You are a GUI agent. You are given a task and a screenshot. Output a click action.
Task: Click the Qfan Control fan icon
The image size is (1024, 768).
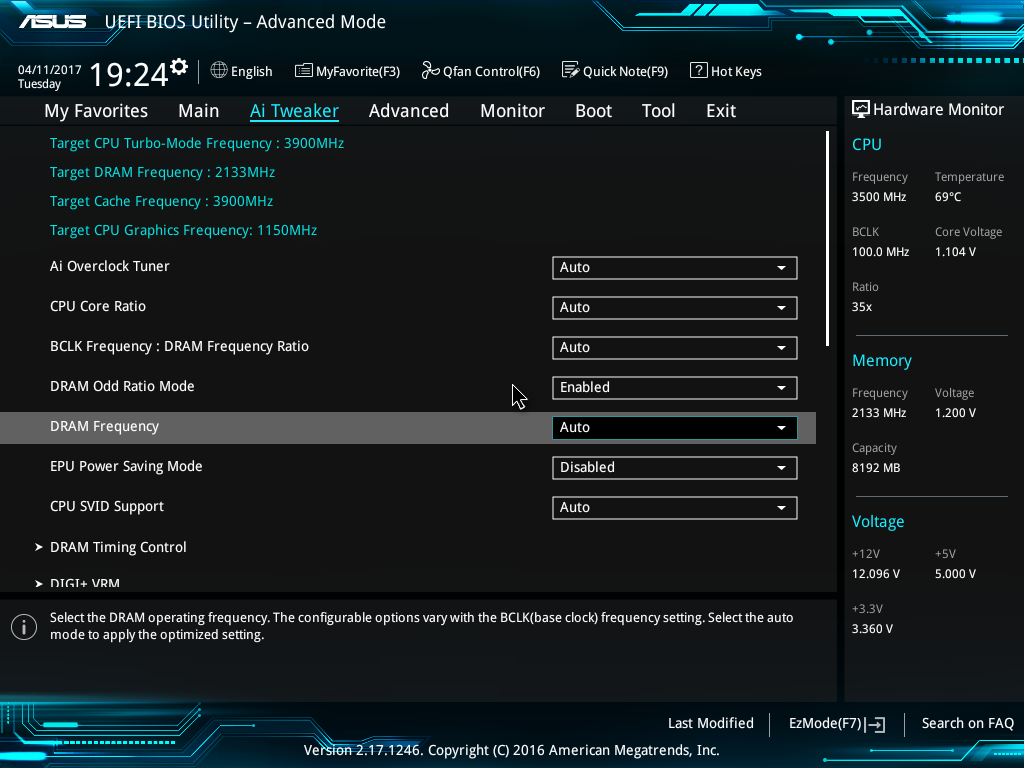(x=430, y=70)
